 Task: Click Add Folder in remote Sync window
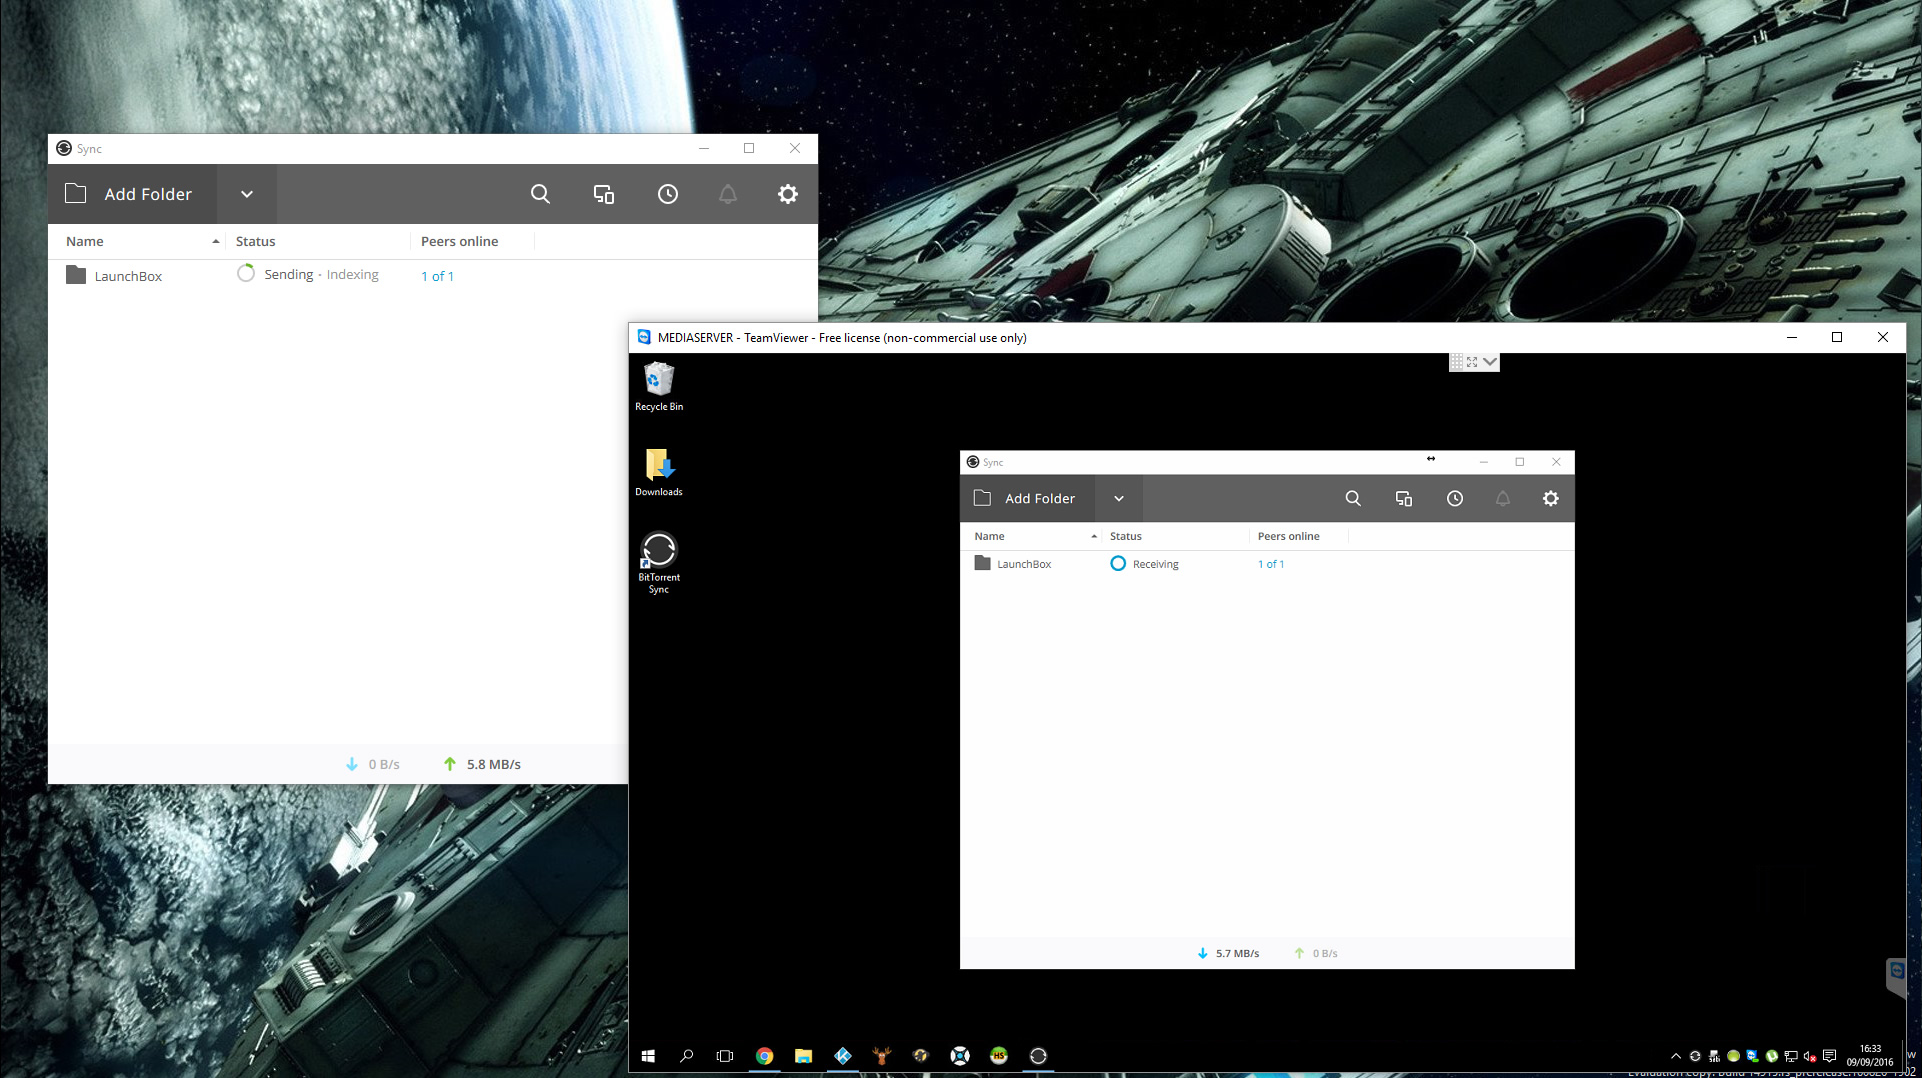(x=1028, y=498)
